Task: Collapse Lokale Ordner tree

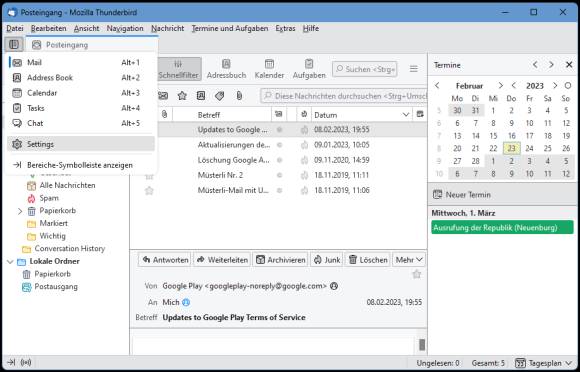Action: [10, 261]
